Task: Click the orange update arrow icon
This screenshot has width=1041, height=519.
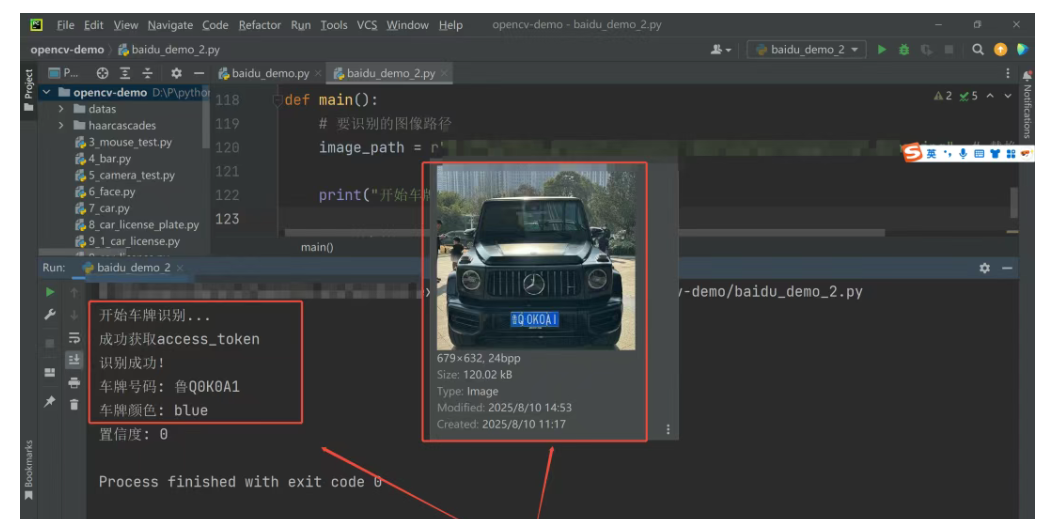Action: (1000, 50)
